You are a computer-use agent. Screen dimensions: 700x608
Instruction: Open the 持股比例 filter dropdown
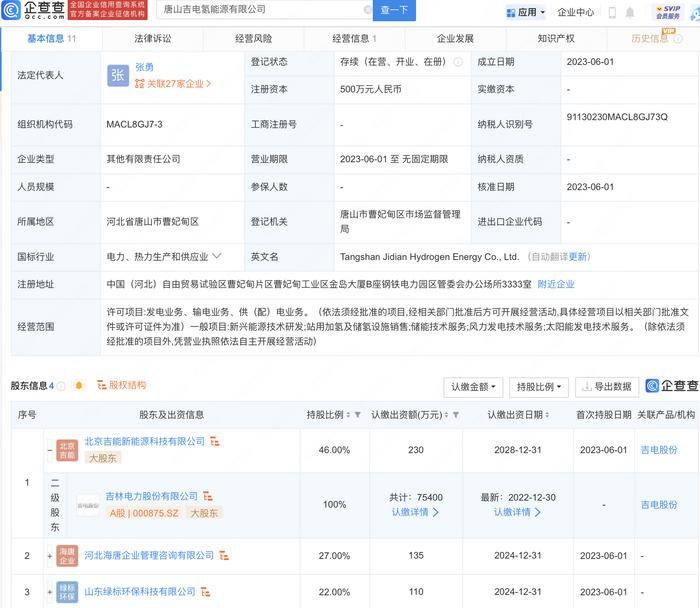click(x=539, y=387)
